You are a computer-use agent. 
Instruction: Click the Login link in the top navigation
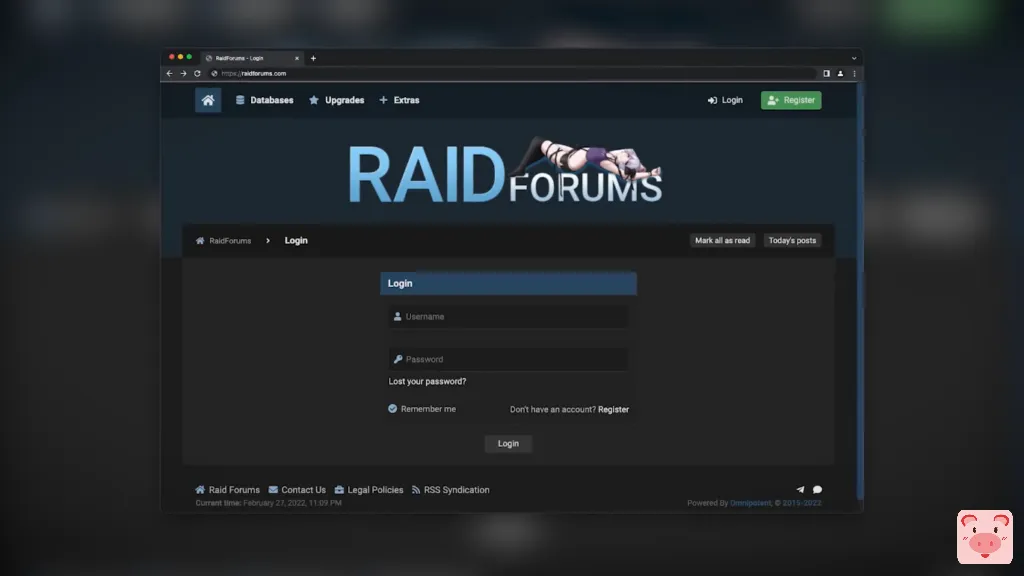pyautogui.click(x=725, y=100)
